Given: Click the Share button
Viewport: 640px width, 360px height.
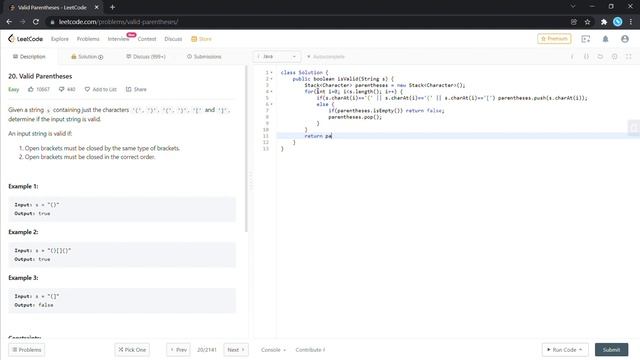Looking at the screenshot, I should point(136,89).
